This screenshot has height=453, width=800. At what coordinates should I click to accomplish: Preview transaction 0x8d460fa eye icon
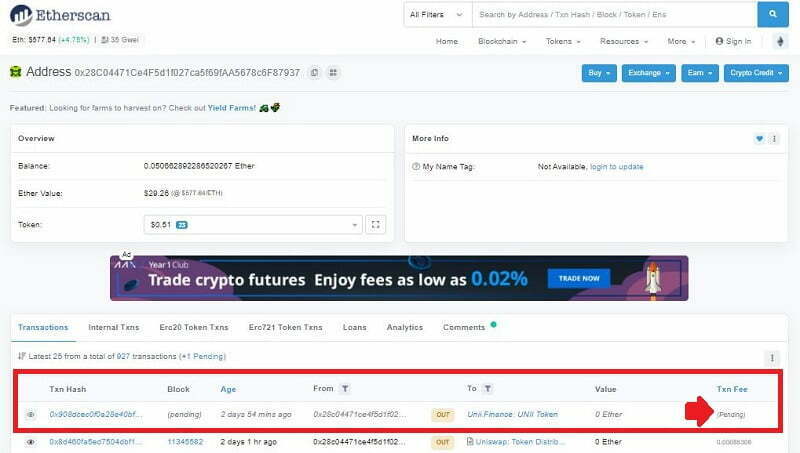tap(31, 442)
